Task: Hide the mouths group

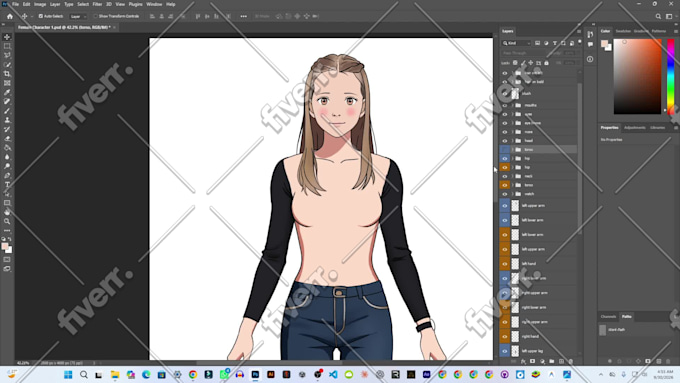Action: (x=505, y=105)
